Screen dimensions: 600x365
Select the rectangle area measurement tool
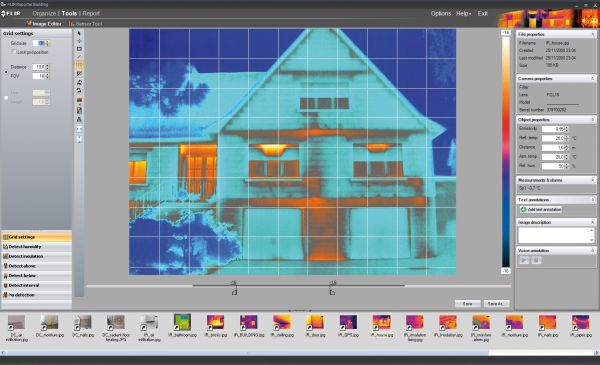(79, 49)
